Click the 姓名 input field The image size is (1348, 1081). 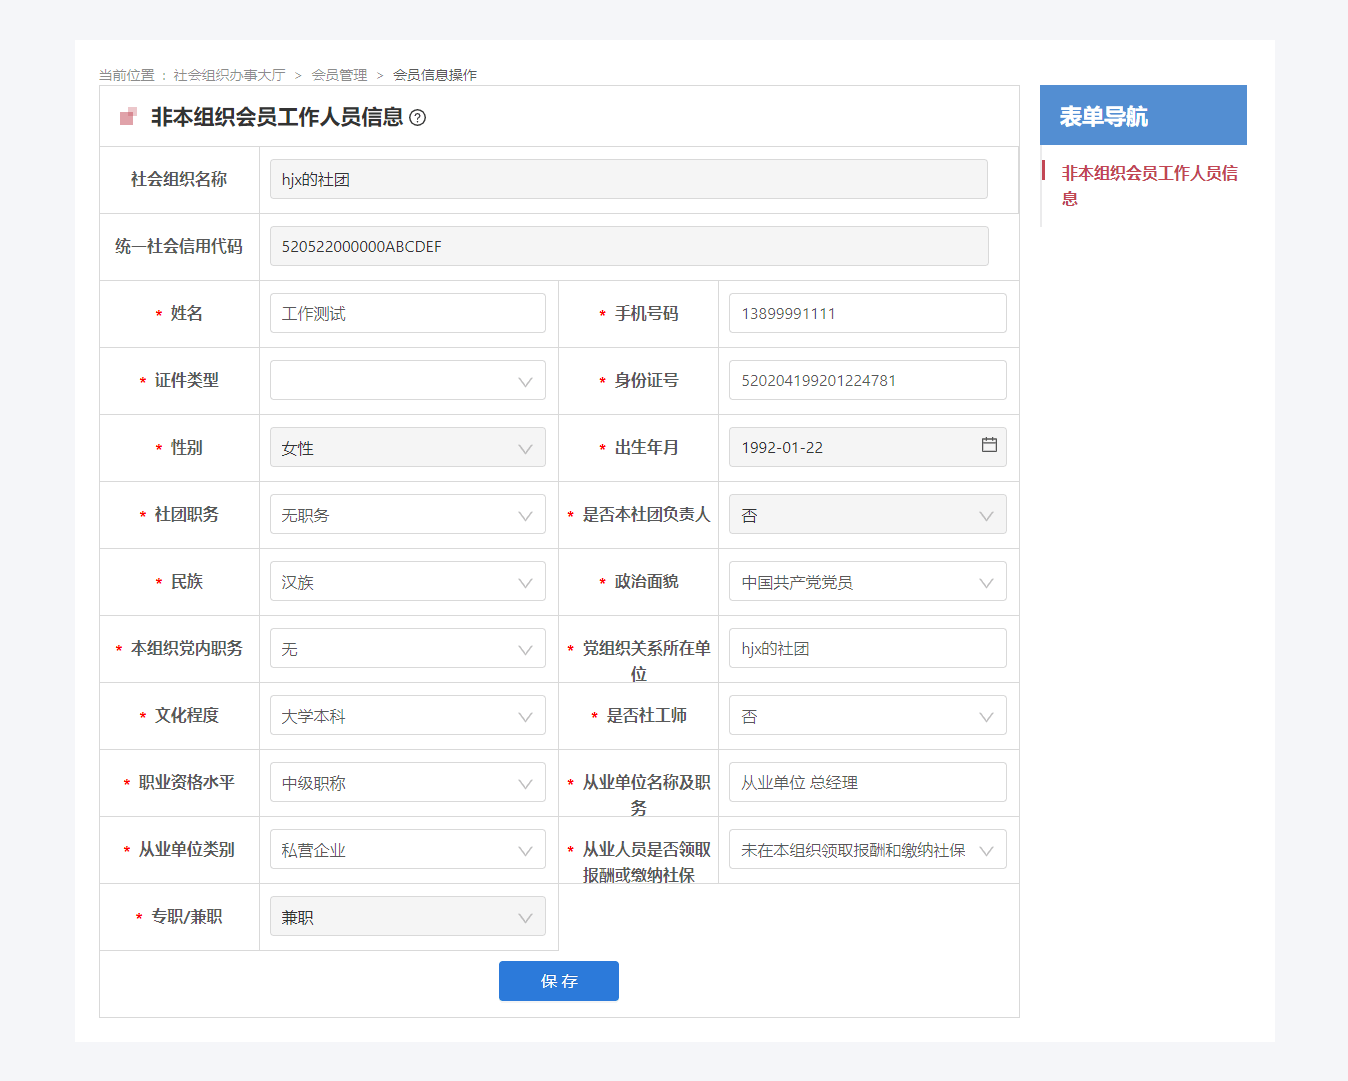(x=408, y=314)
